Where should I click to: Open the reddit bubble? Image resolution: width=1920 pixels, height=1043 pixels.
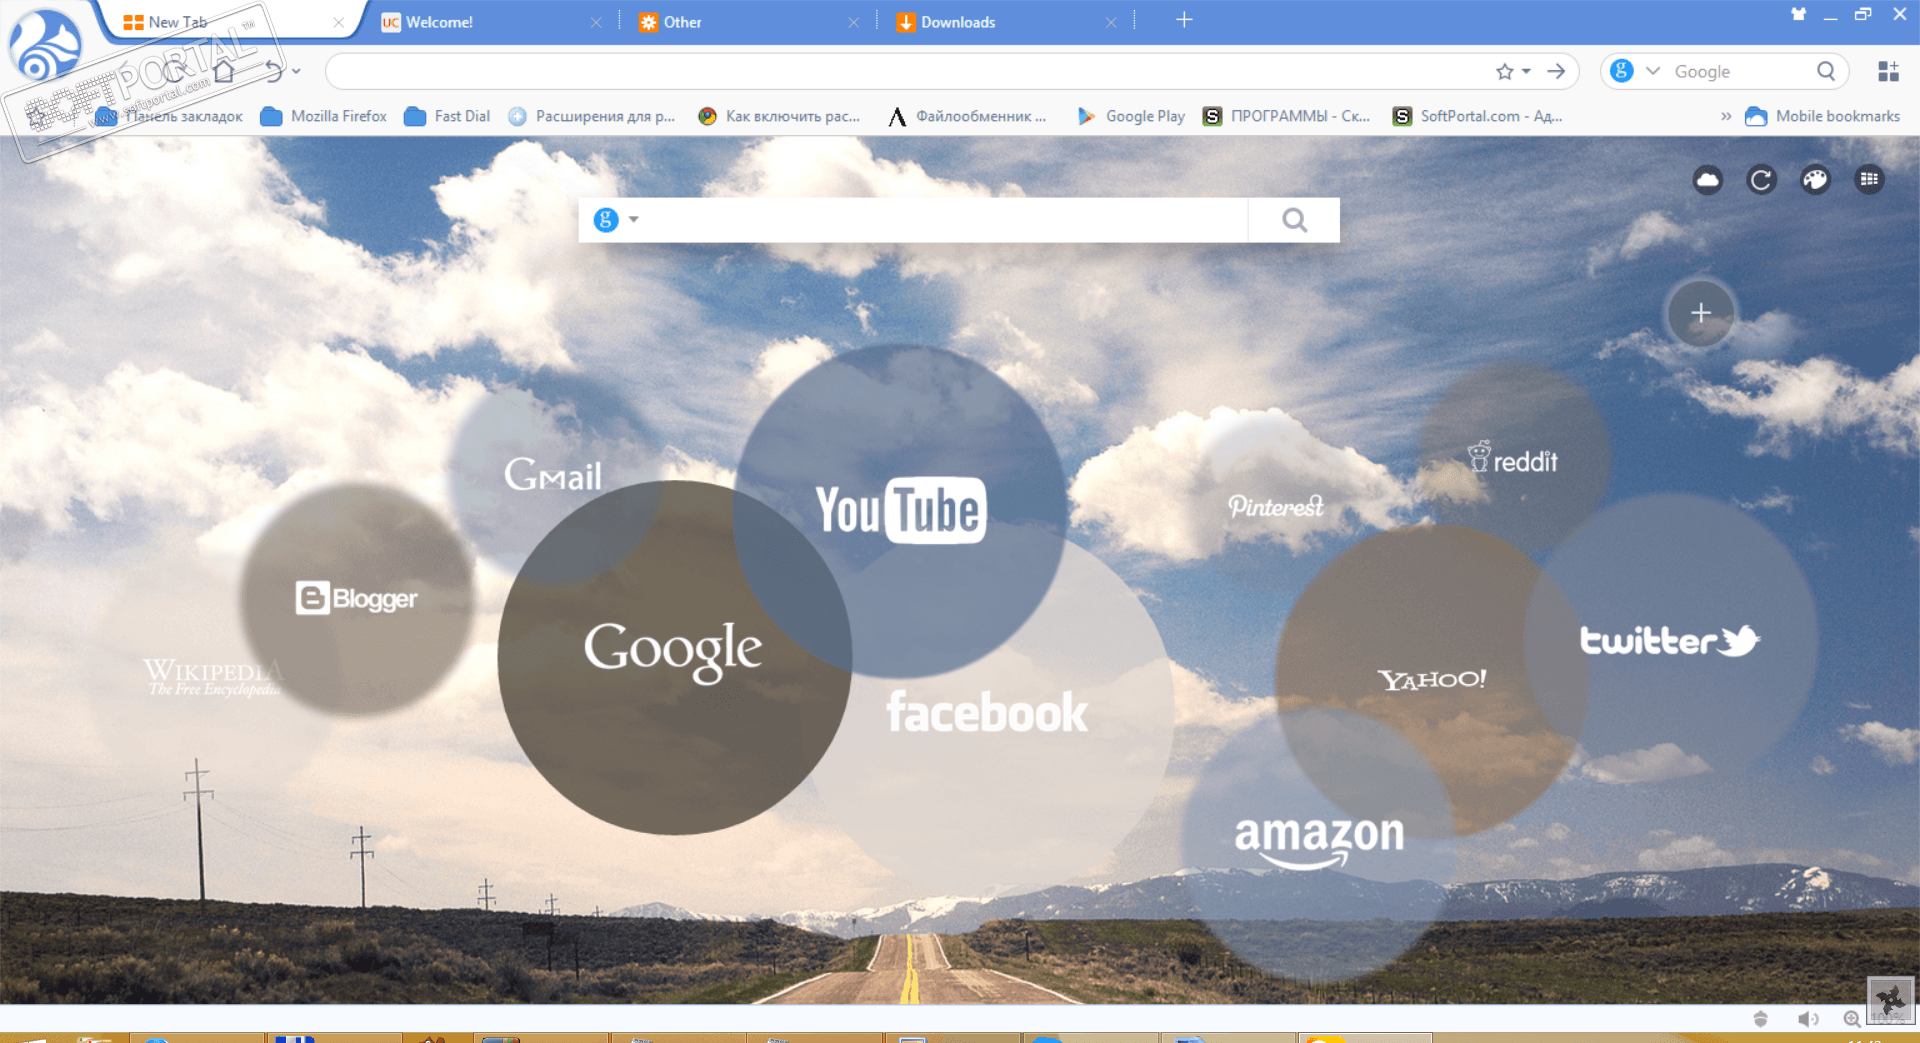tap(1513, 458)
